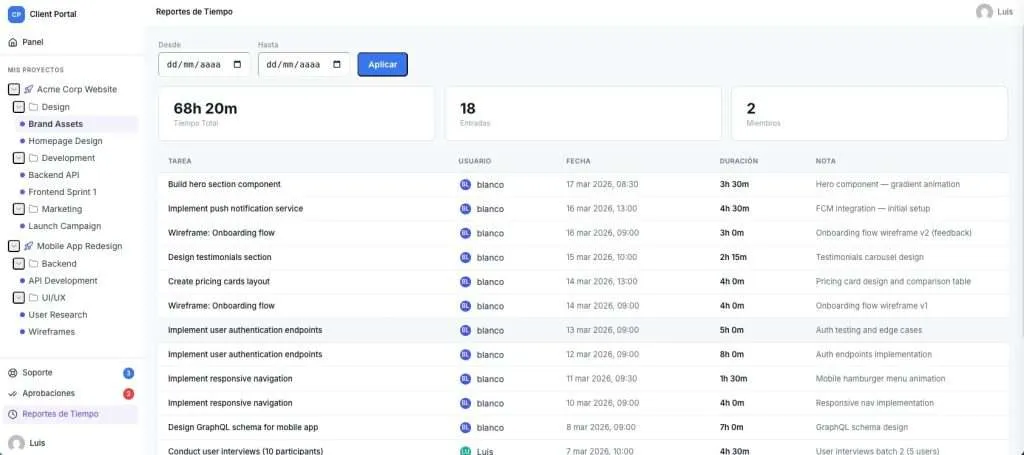
Task: Open calendar picker in Desde field
Action: 237,65
